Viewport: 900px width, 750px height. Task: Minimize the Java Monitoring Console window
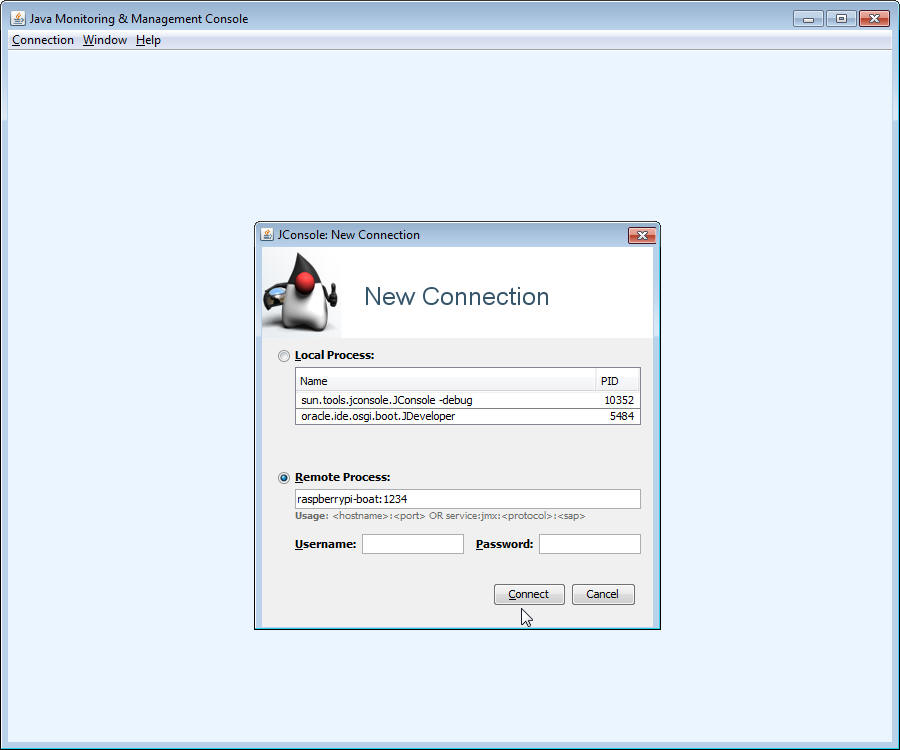[808, 19]
